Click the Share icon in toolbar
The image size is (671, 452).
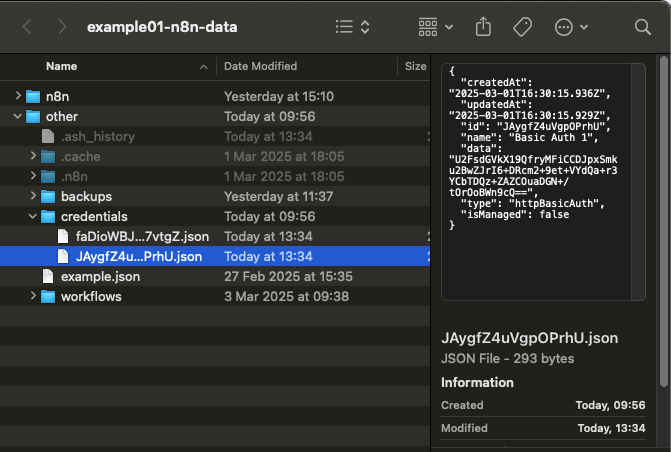coord(483,27)
